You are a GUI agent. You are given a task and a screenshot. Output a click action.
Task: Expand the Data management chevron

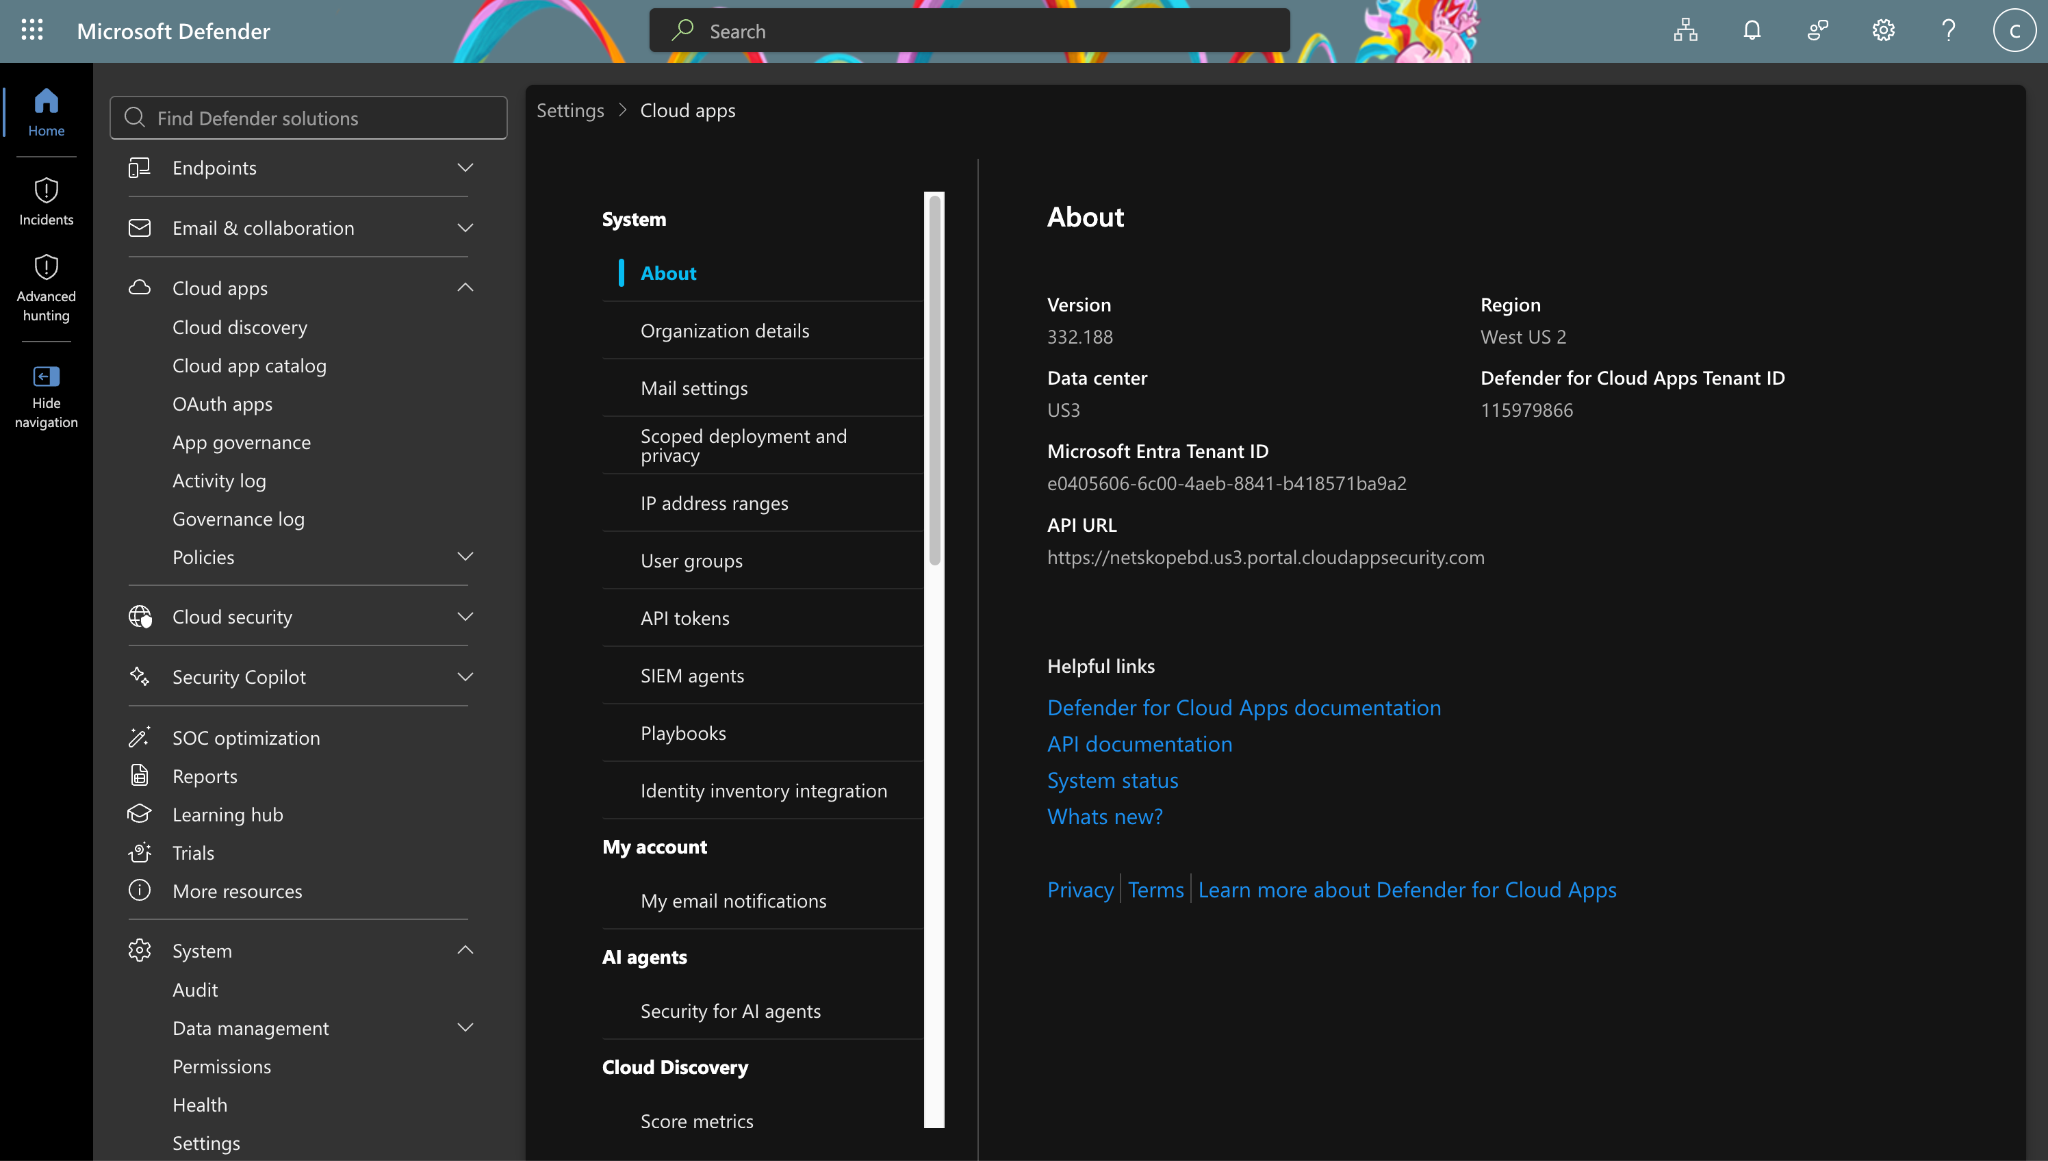[465, 1028]
